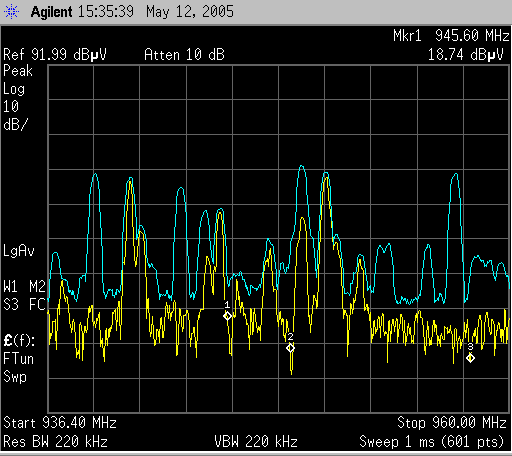Click the Sweep 1 ms (601 pts) text
This screenshot has height=456, width=512.
click(432, 442)
